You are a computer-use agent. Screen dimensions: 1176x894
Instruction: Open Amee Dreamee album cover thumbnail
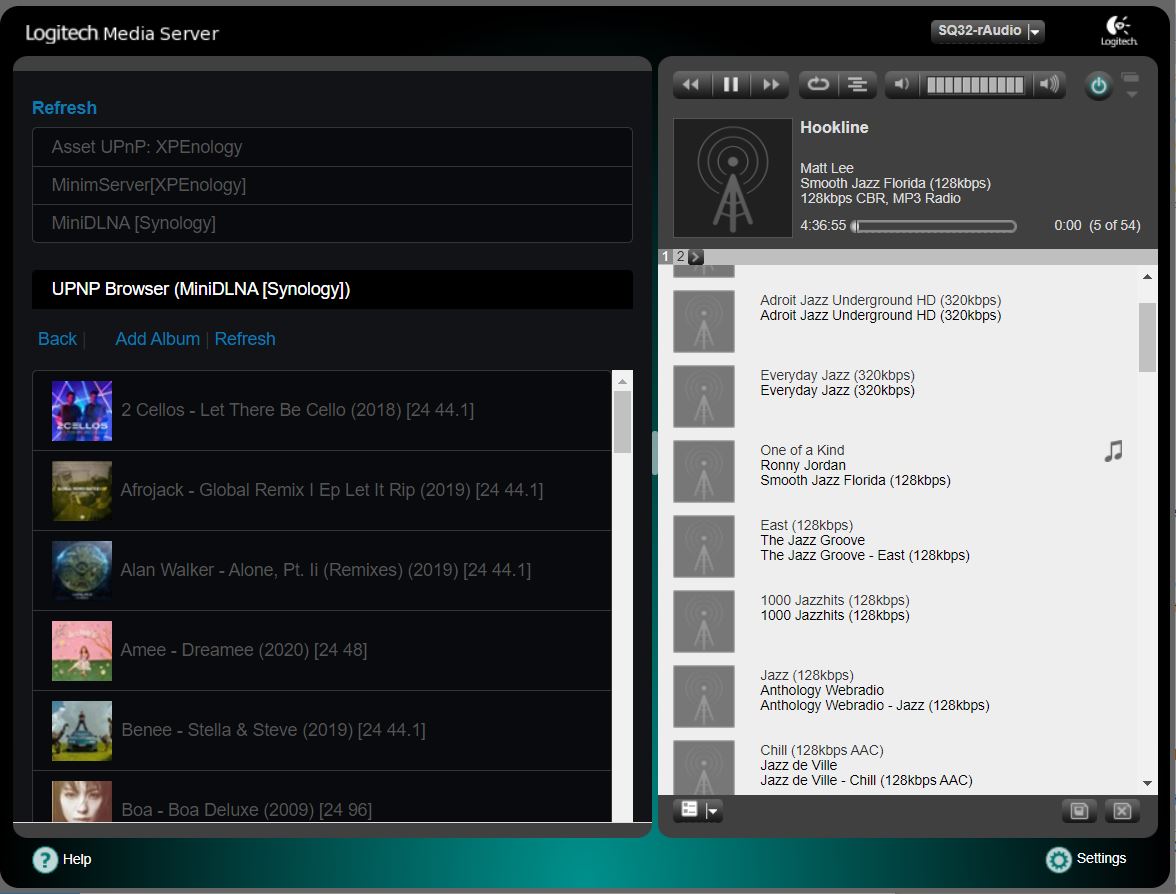[82, 651]
